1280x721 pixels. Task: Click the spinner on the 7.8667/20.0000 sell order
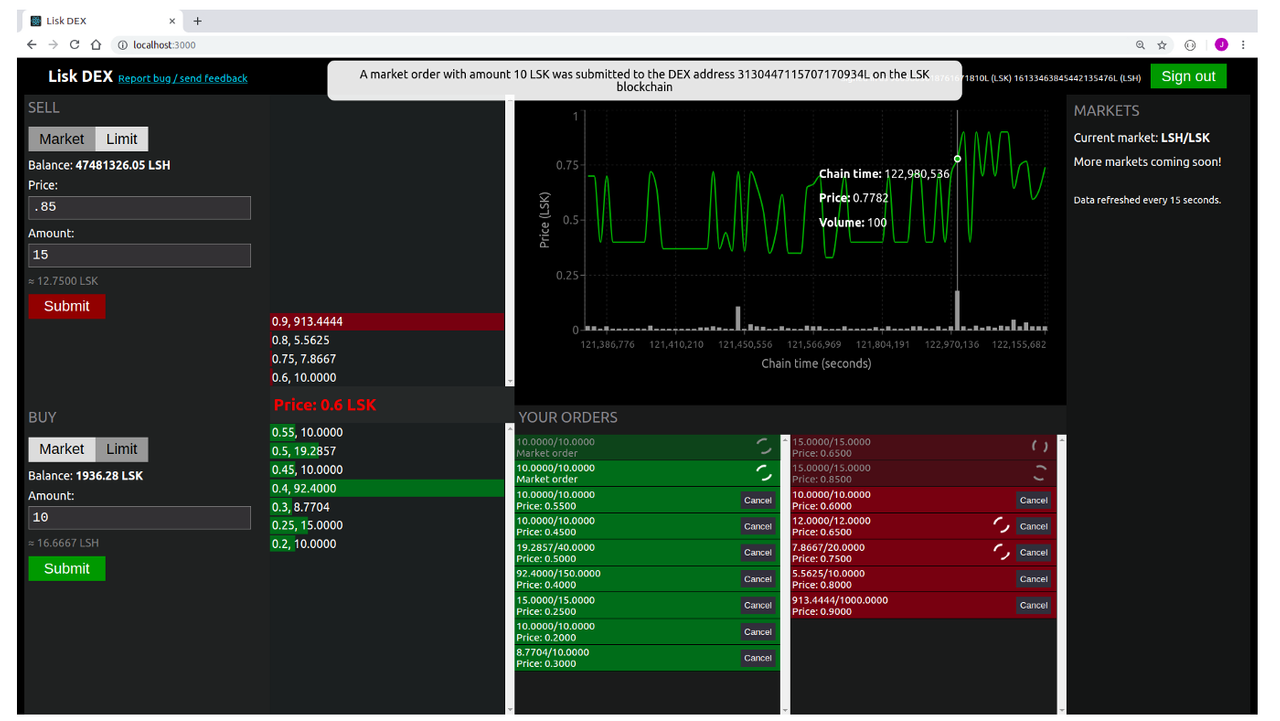(1000, 552)
